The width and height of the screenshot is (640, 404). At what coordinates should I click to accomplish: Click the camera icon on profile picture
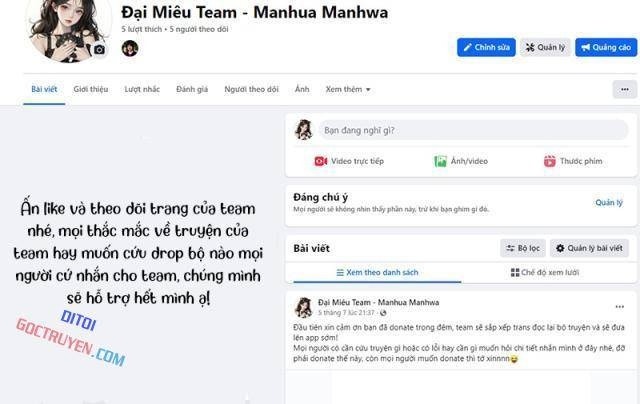point(99,49)
